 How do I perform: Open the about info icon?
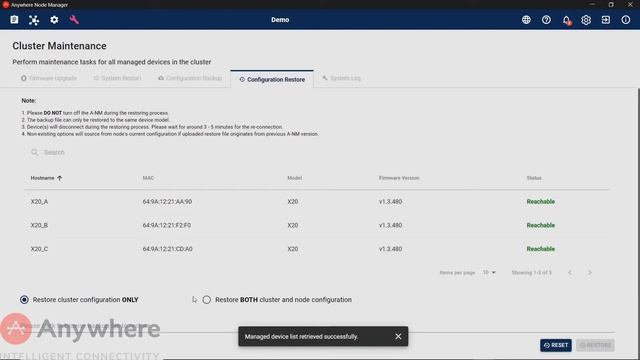pos(626,20)
